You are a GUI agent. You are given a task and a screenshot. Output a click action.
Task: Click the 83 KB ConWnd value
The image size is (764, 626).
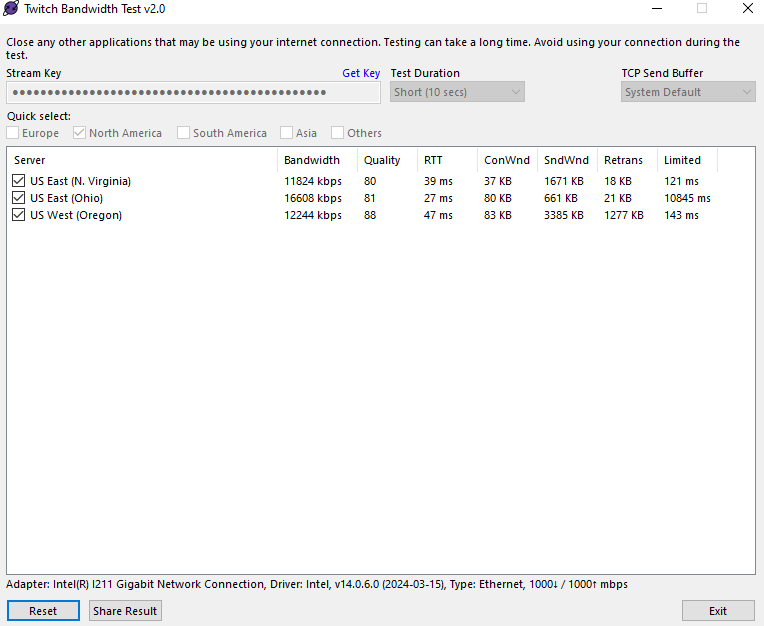[497, 215]
